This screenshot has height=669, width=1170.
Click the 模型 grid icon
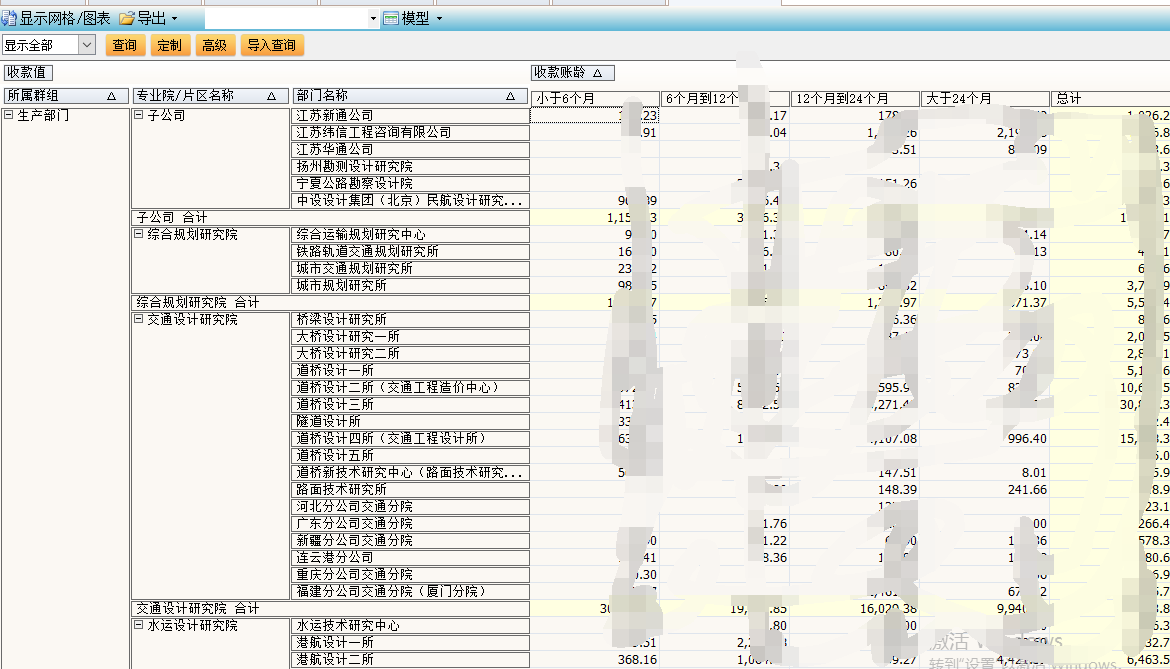[390, 19]
